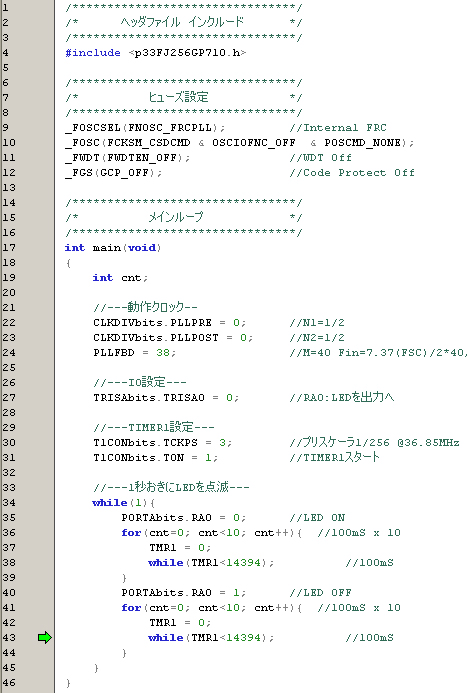Click the _FGS(GCP_OFF) statement

click(x=114, y=173)
